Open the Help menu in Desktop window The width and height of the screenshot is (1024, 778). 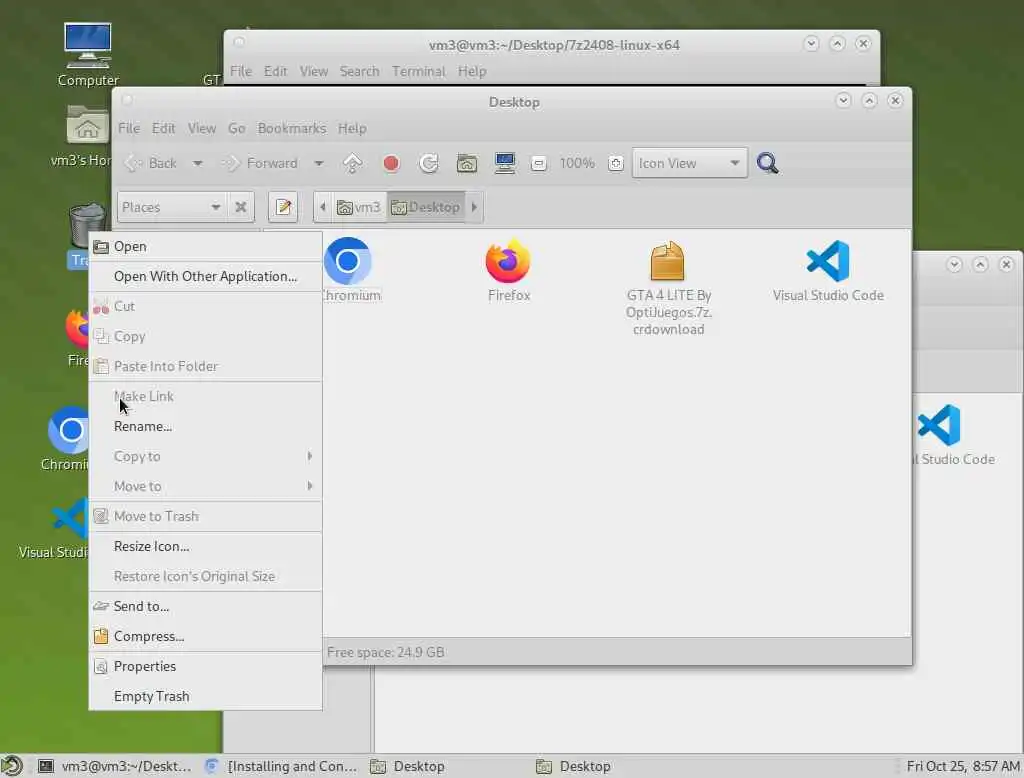(x=352, y=129)
